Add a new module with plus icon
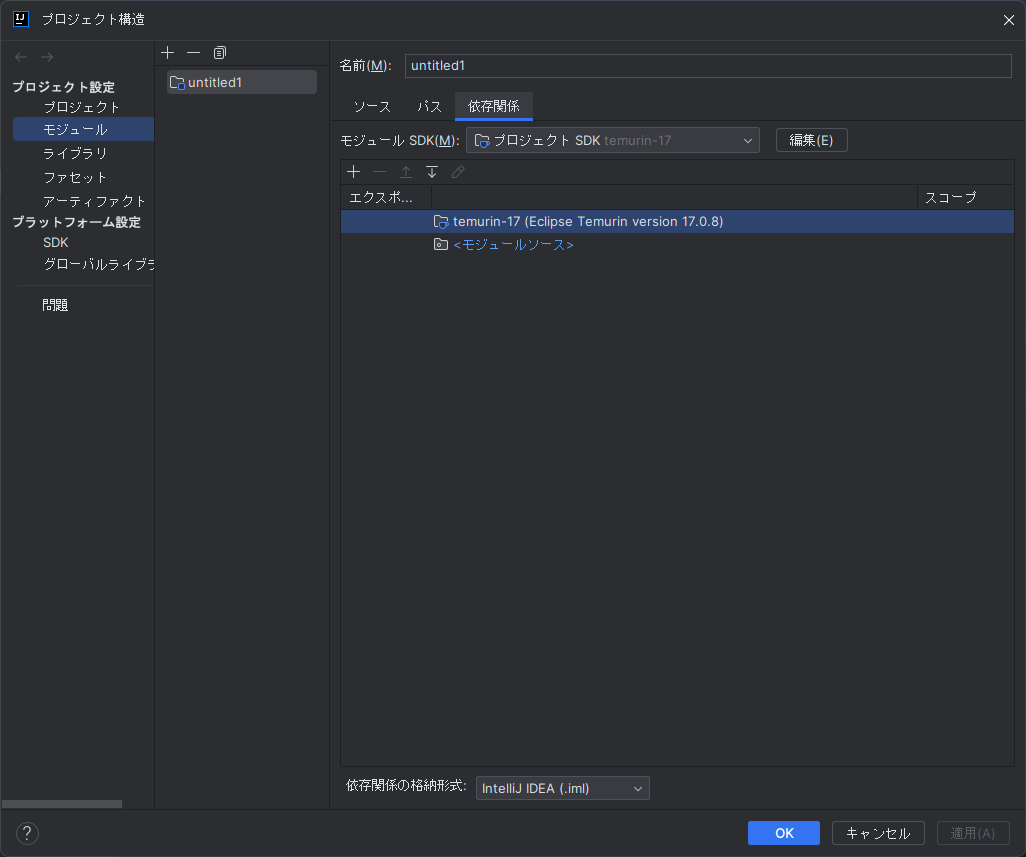The height and width of the screenshot is (857, 1026). (x=168, y=52)
